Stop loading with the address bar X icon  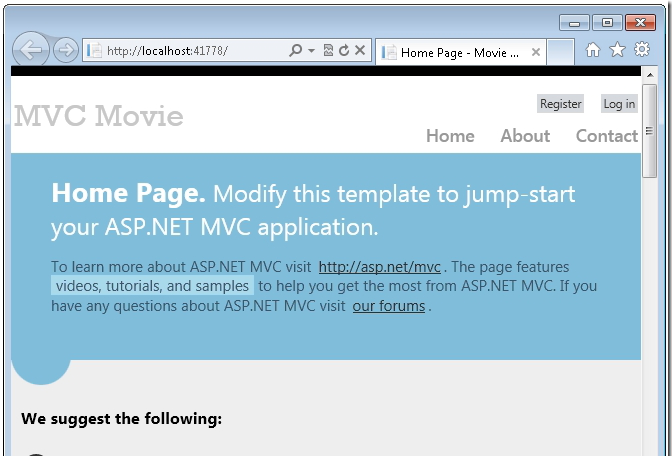360,50
